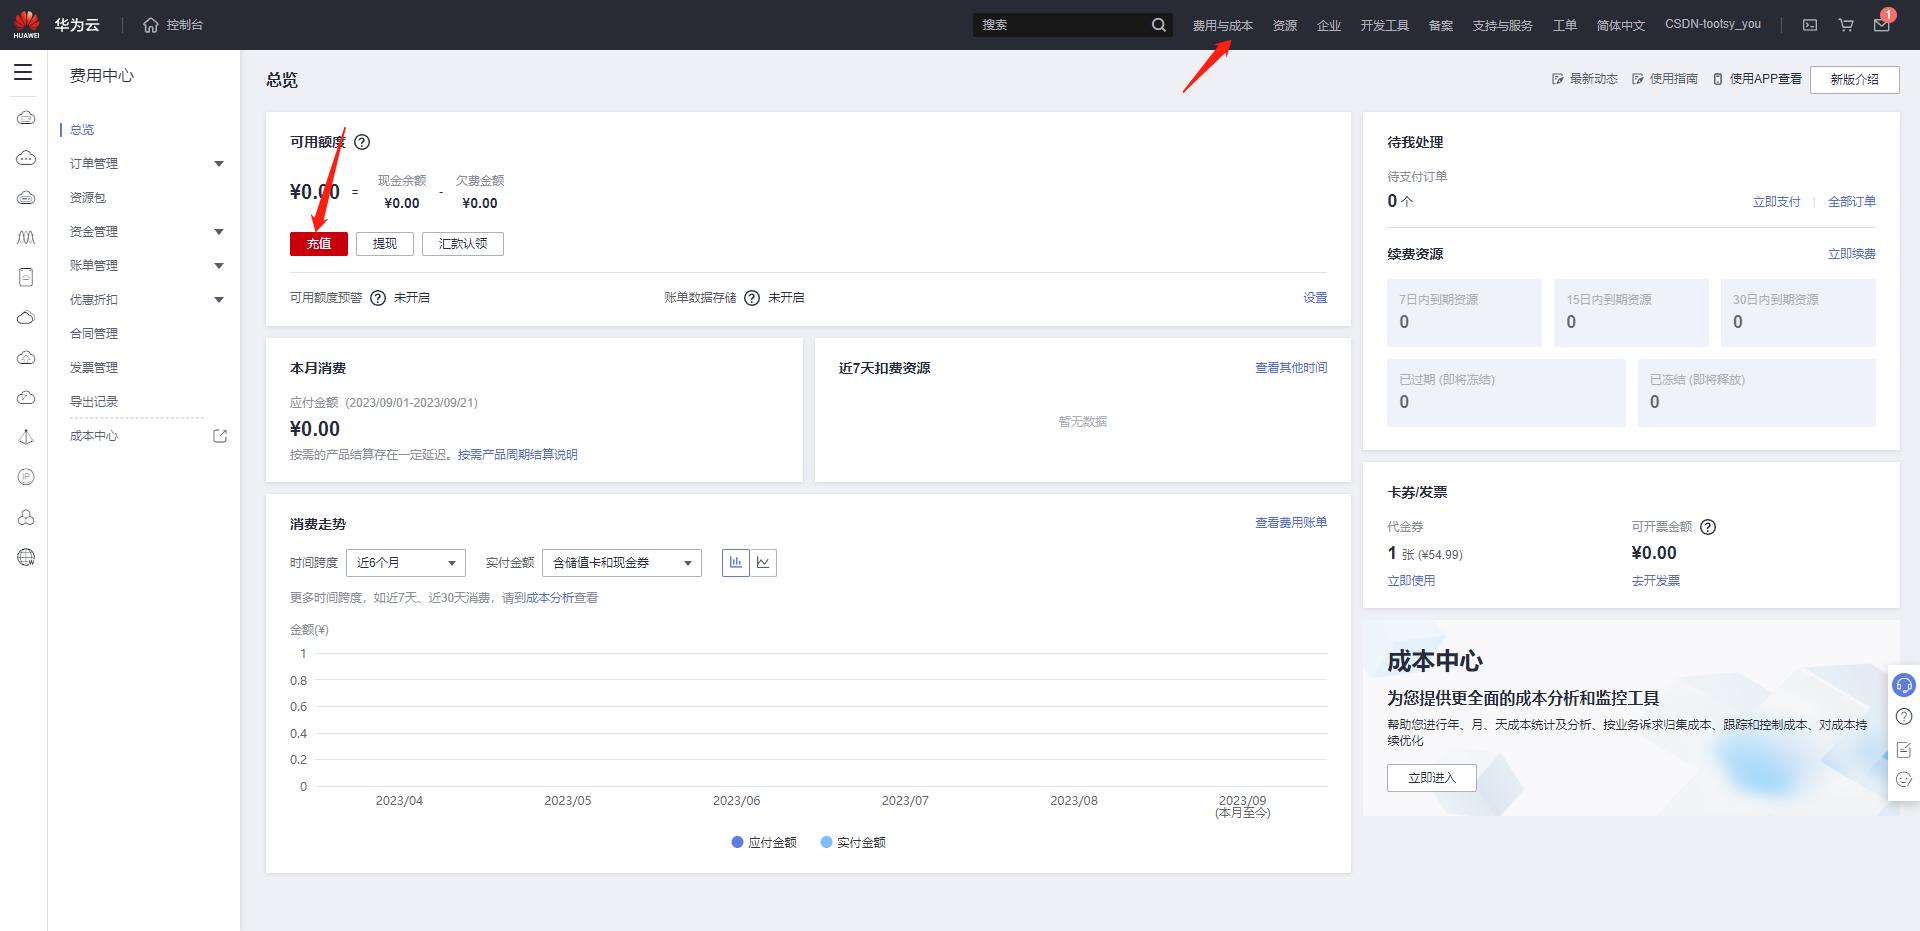
Task: Click the 全部订单 link
Action: 1852,202
